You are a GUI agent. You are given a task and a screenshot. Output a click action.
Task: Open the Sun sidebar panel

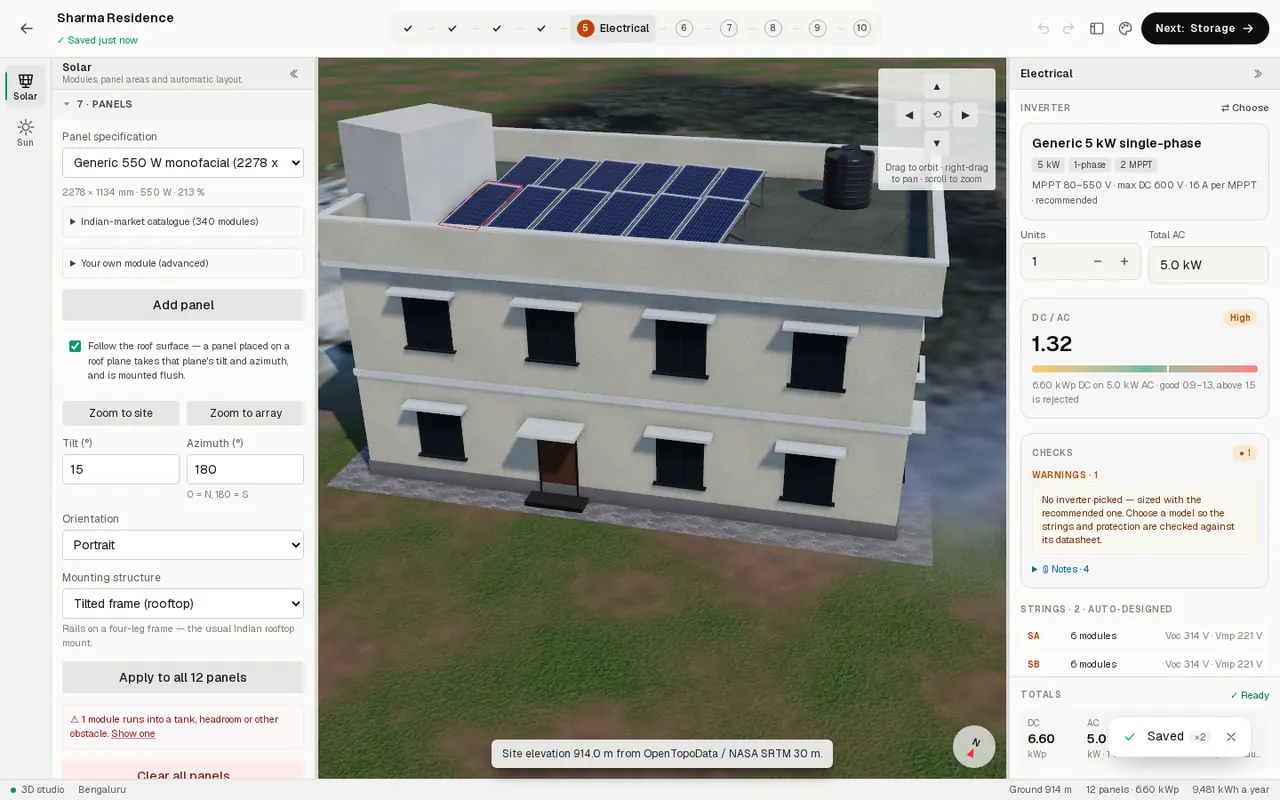(x=25, y=133)
